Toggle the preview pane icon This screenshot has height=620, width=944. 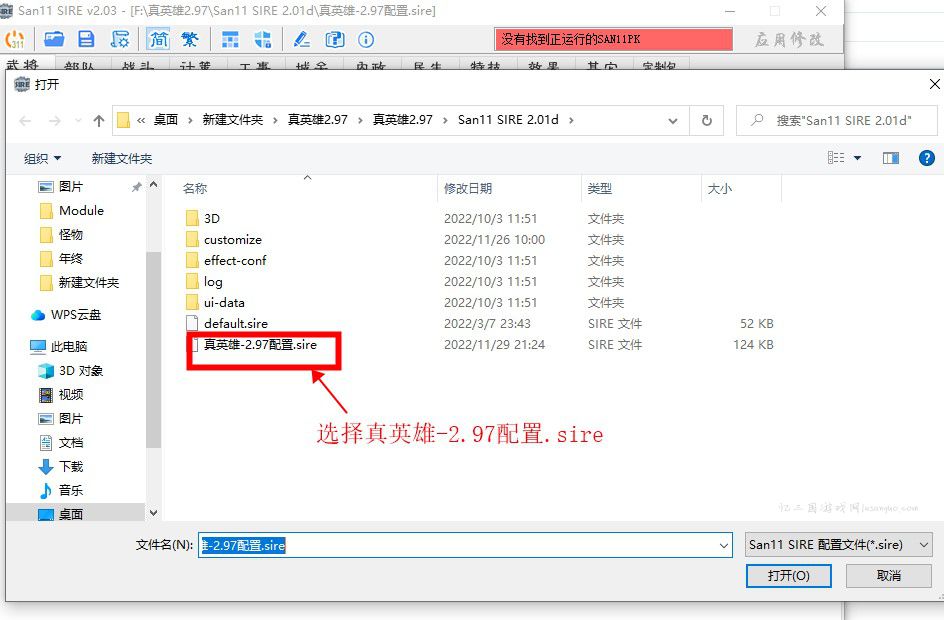tap(891, 158)
